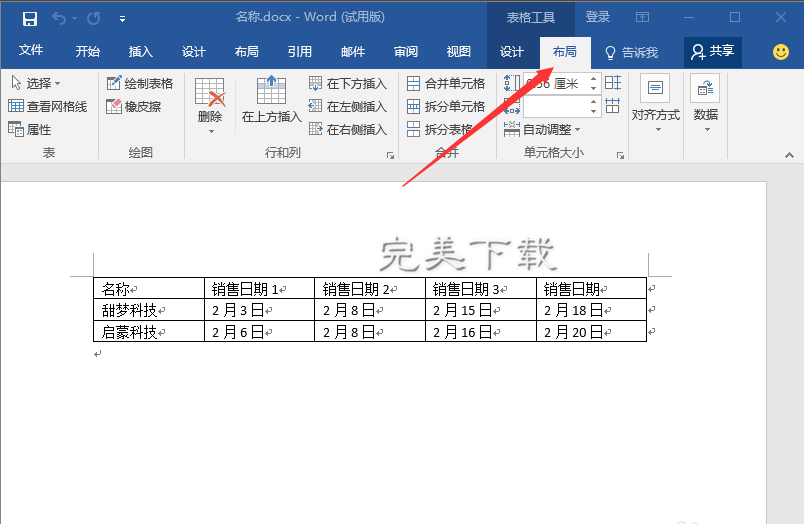Open the main 布局 tab next to 引用

pos(247,52)
